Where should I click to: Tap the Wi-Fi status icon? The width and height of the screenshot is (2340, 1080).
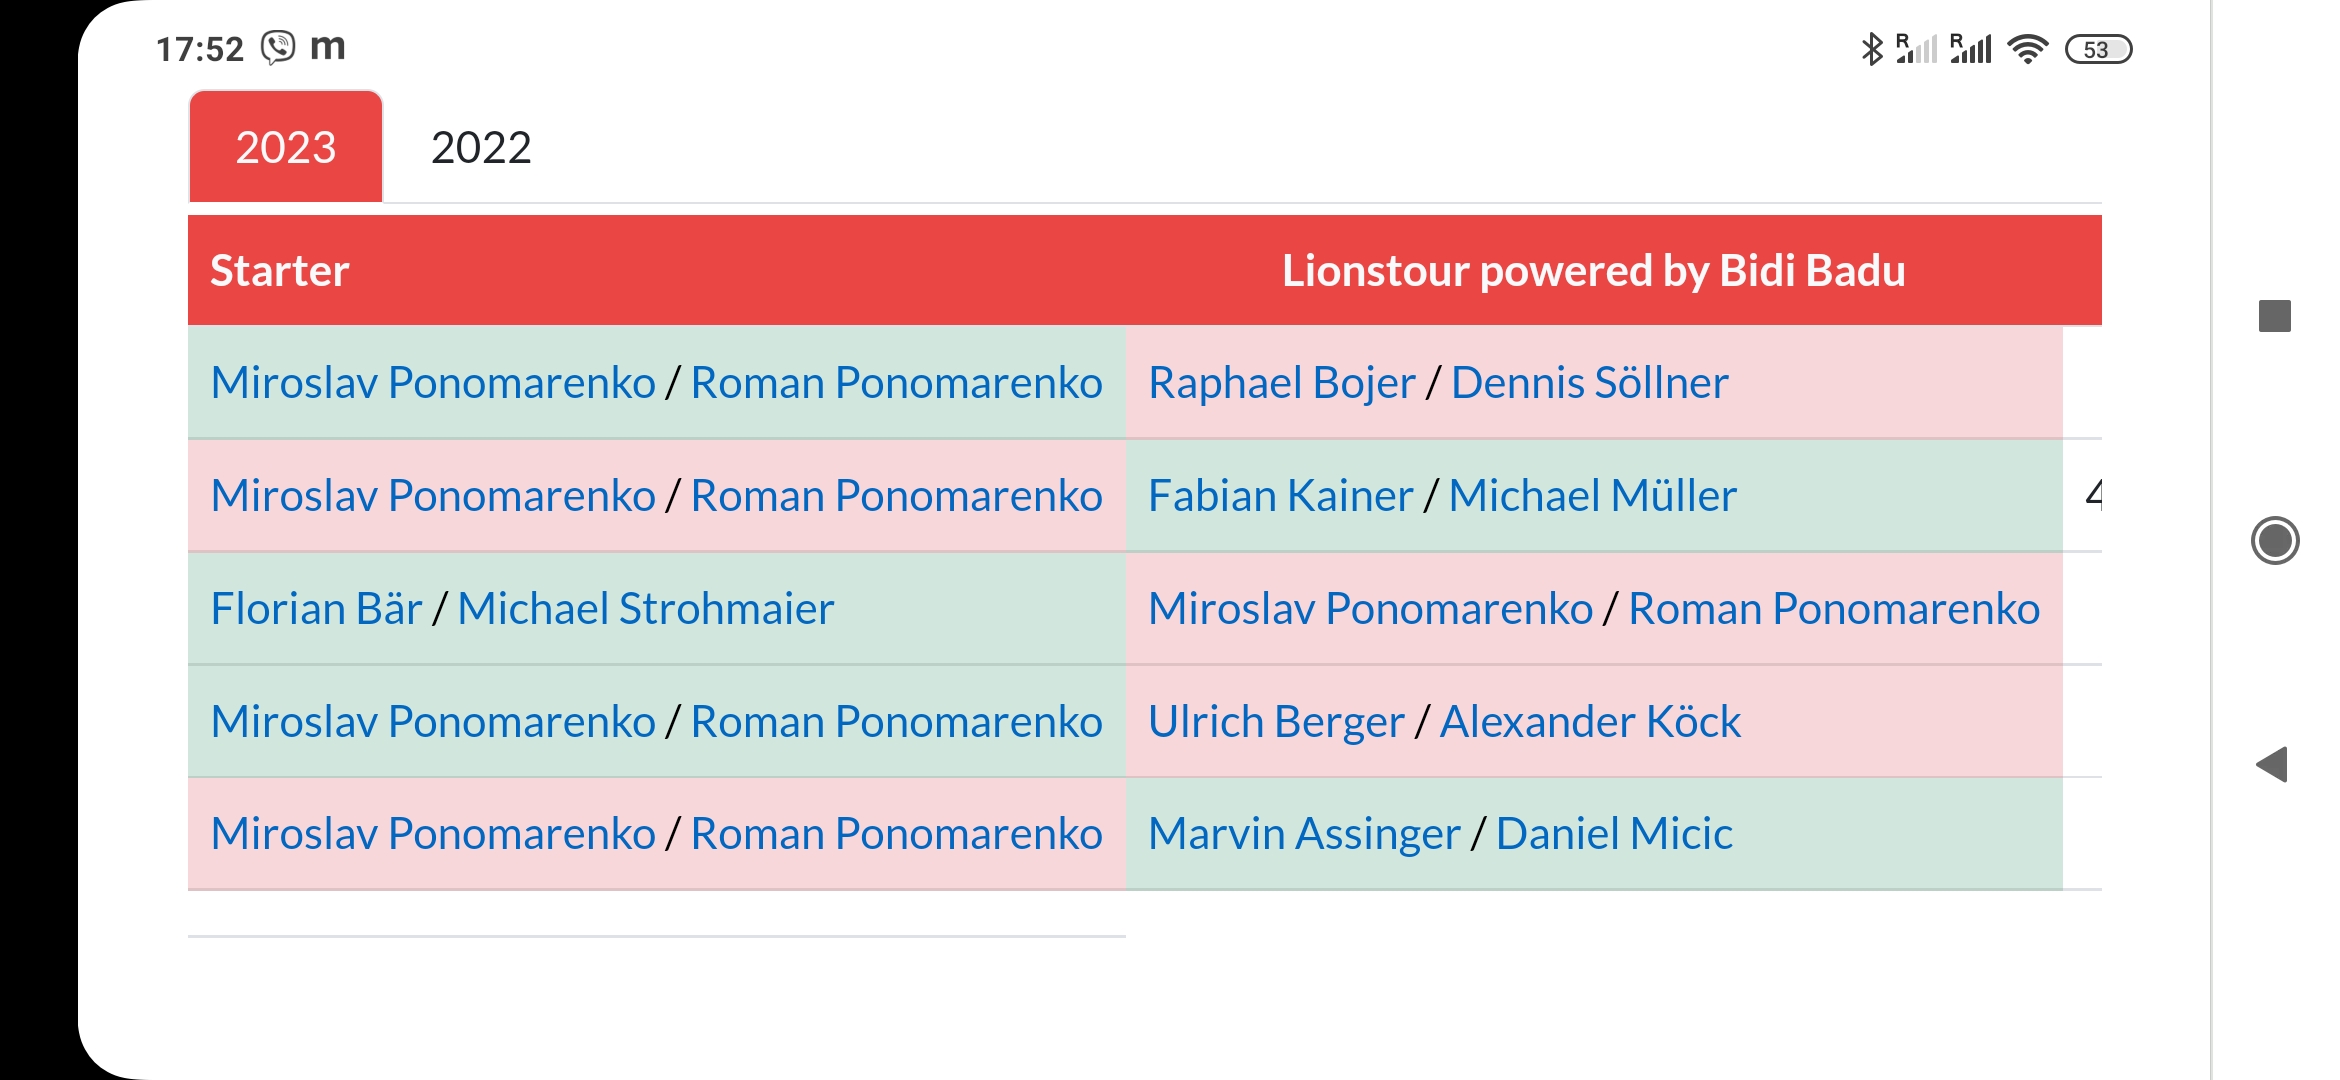pyautogui.click(x=2028, y=49)
